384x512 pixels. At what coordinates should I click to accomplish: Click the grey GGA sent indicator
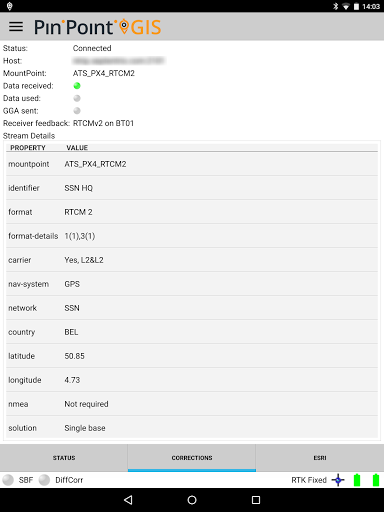77,111
